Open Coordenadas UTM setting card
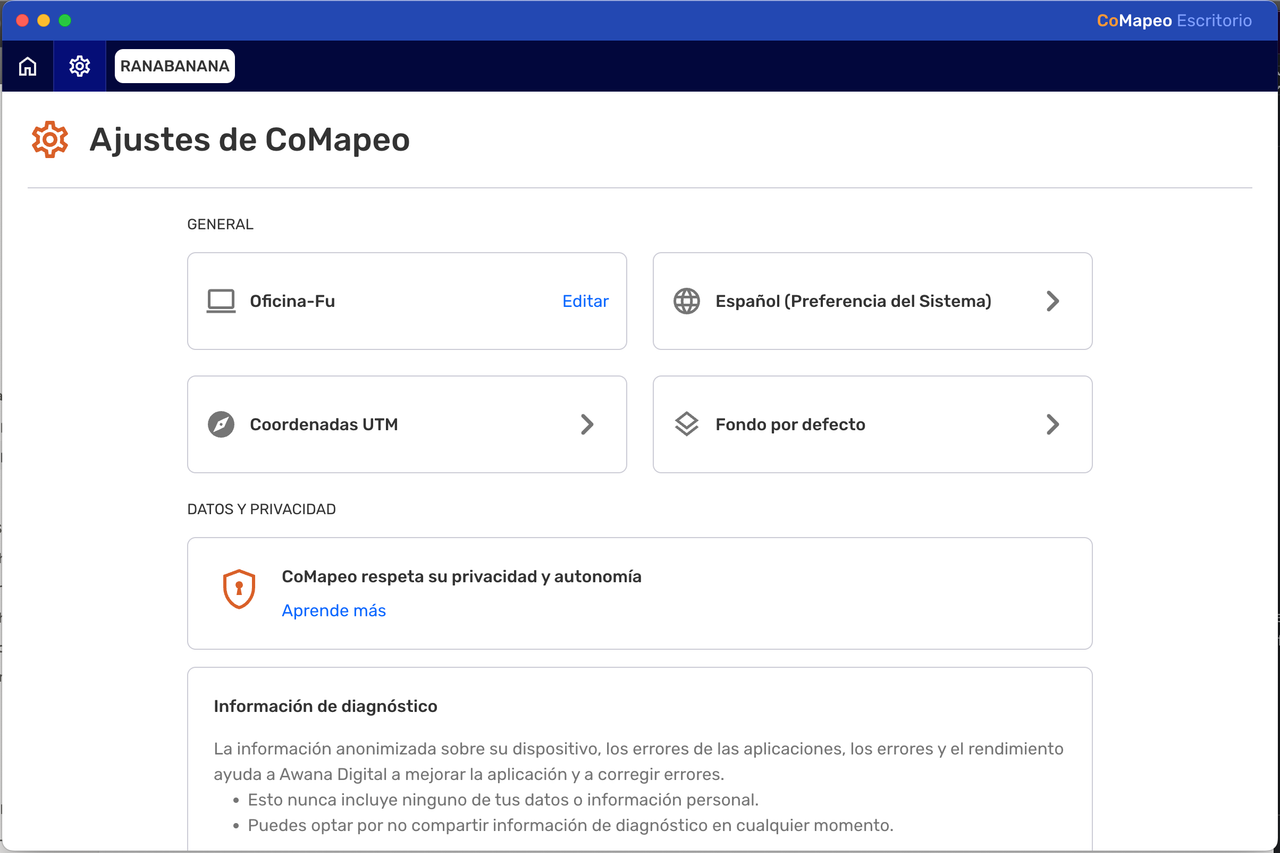Viewport: 1280px width, 853px height. point(407,424)
